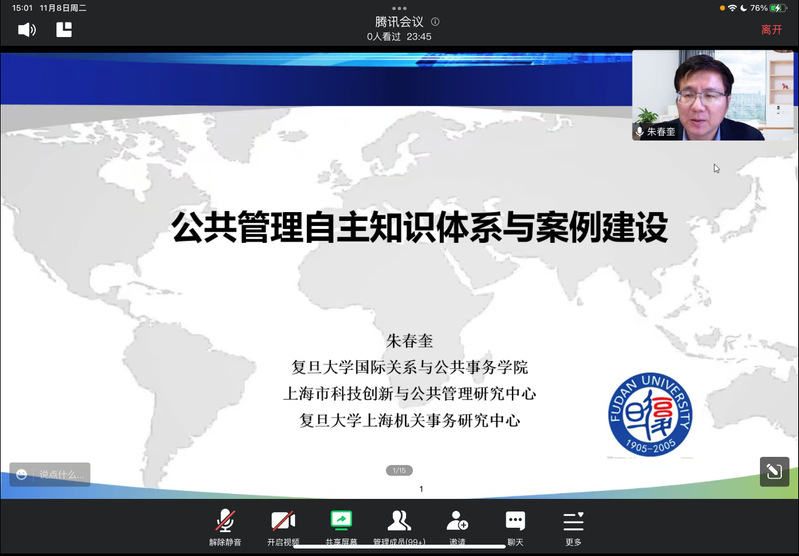Click the layout switch icon beside speaker
Image resolution: width=799 pixels, height=556 pixels.
[x=64, y=30]
